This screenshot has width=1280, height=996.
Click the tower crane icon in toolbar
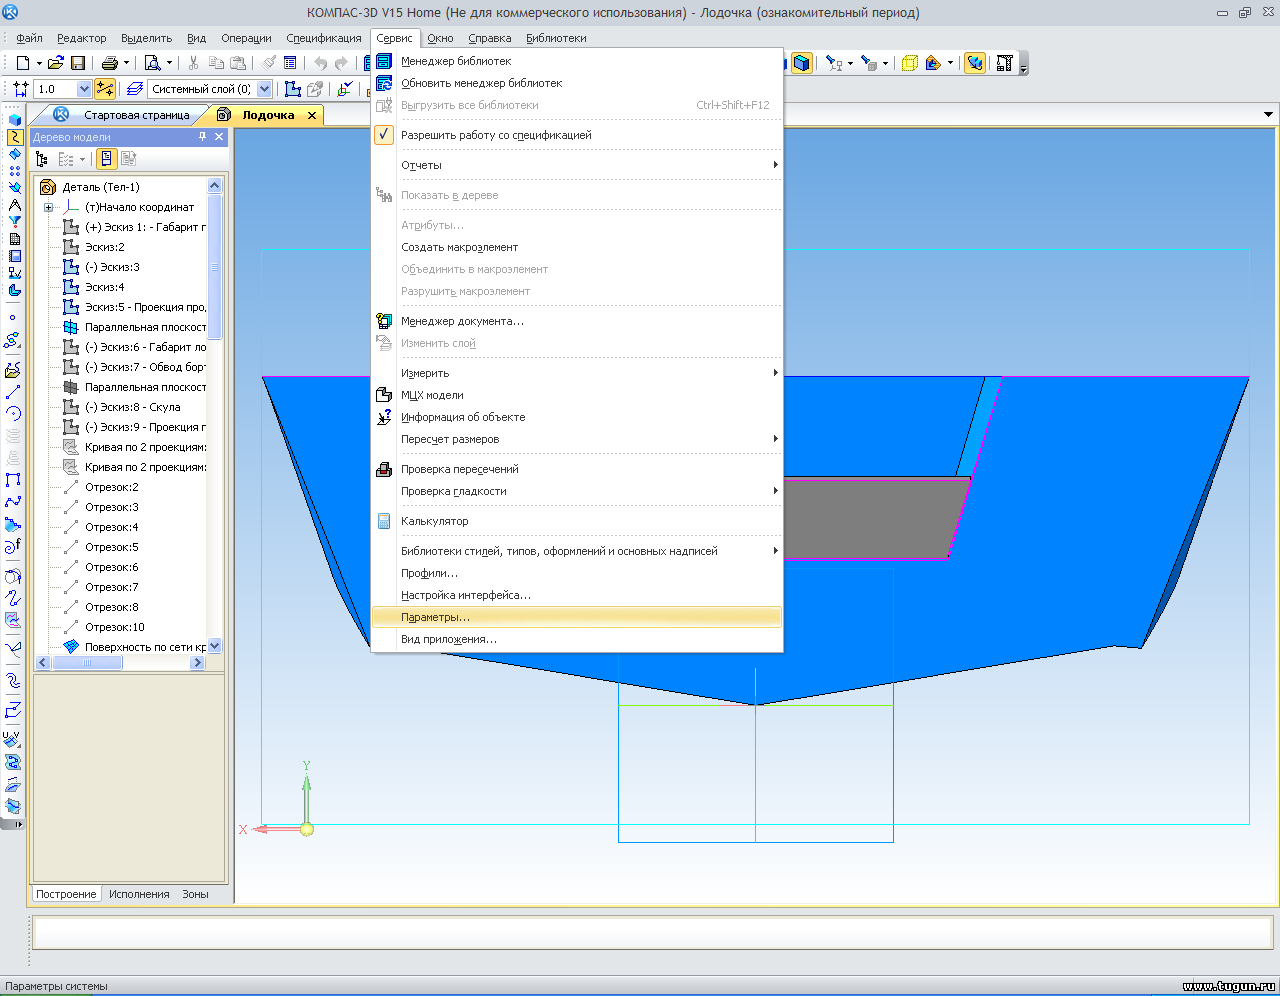[x=1005, y=63]
